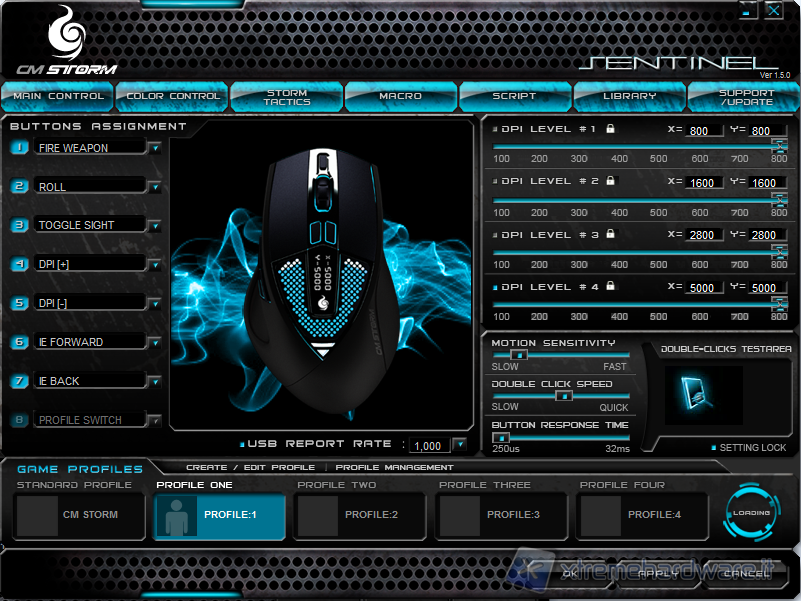Click the Motion Sensitivity slider handle
This screenshot has width=801, height=601.
pos(518,355)
